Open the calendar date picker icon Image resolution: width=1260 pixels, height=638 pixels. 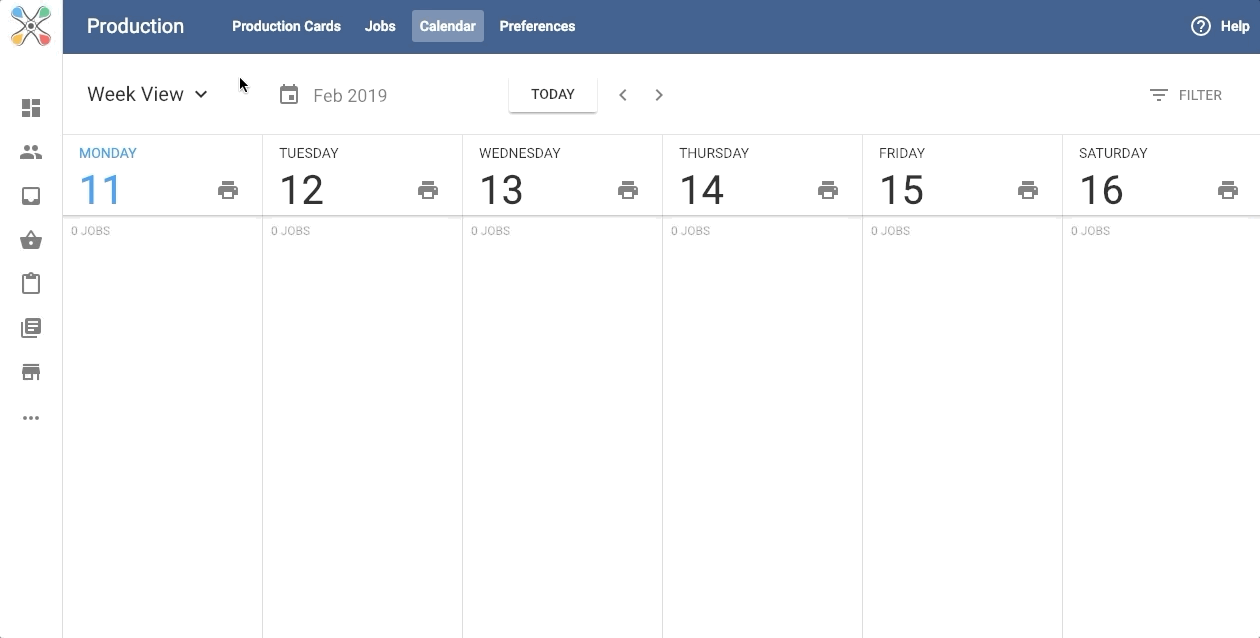point(289,94)
